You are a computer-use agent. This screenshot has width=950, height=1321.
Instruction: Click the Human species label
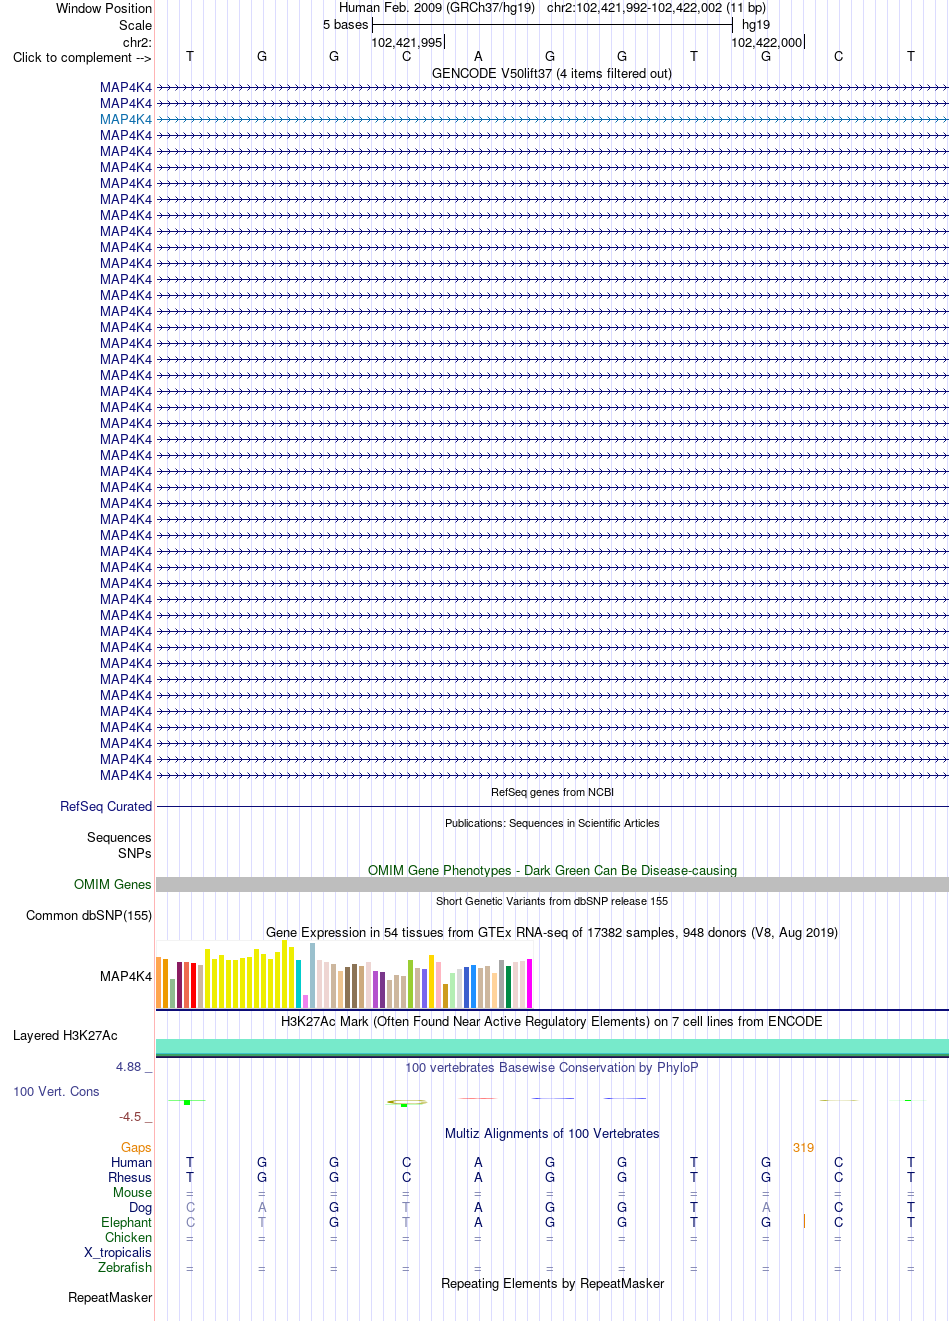coord(132,1162)
